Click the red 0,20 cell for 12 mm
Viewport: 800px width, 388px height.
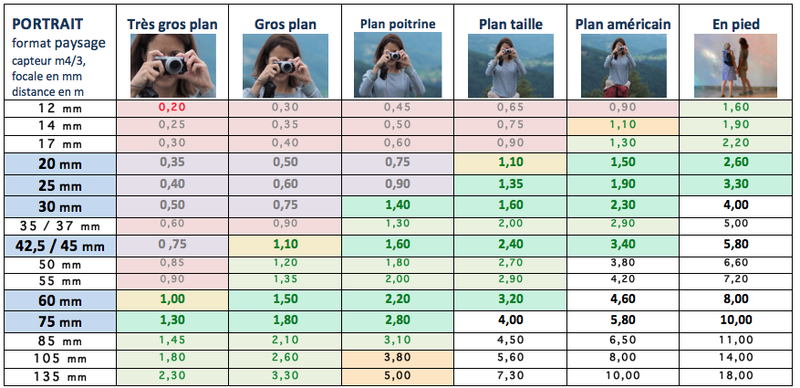click(x=172, y=108)
